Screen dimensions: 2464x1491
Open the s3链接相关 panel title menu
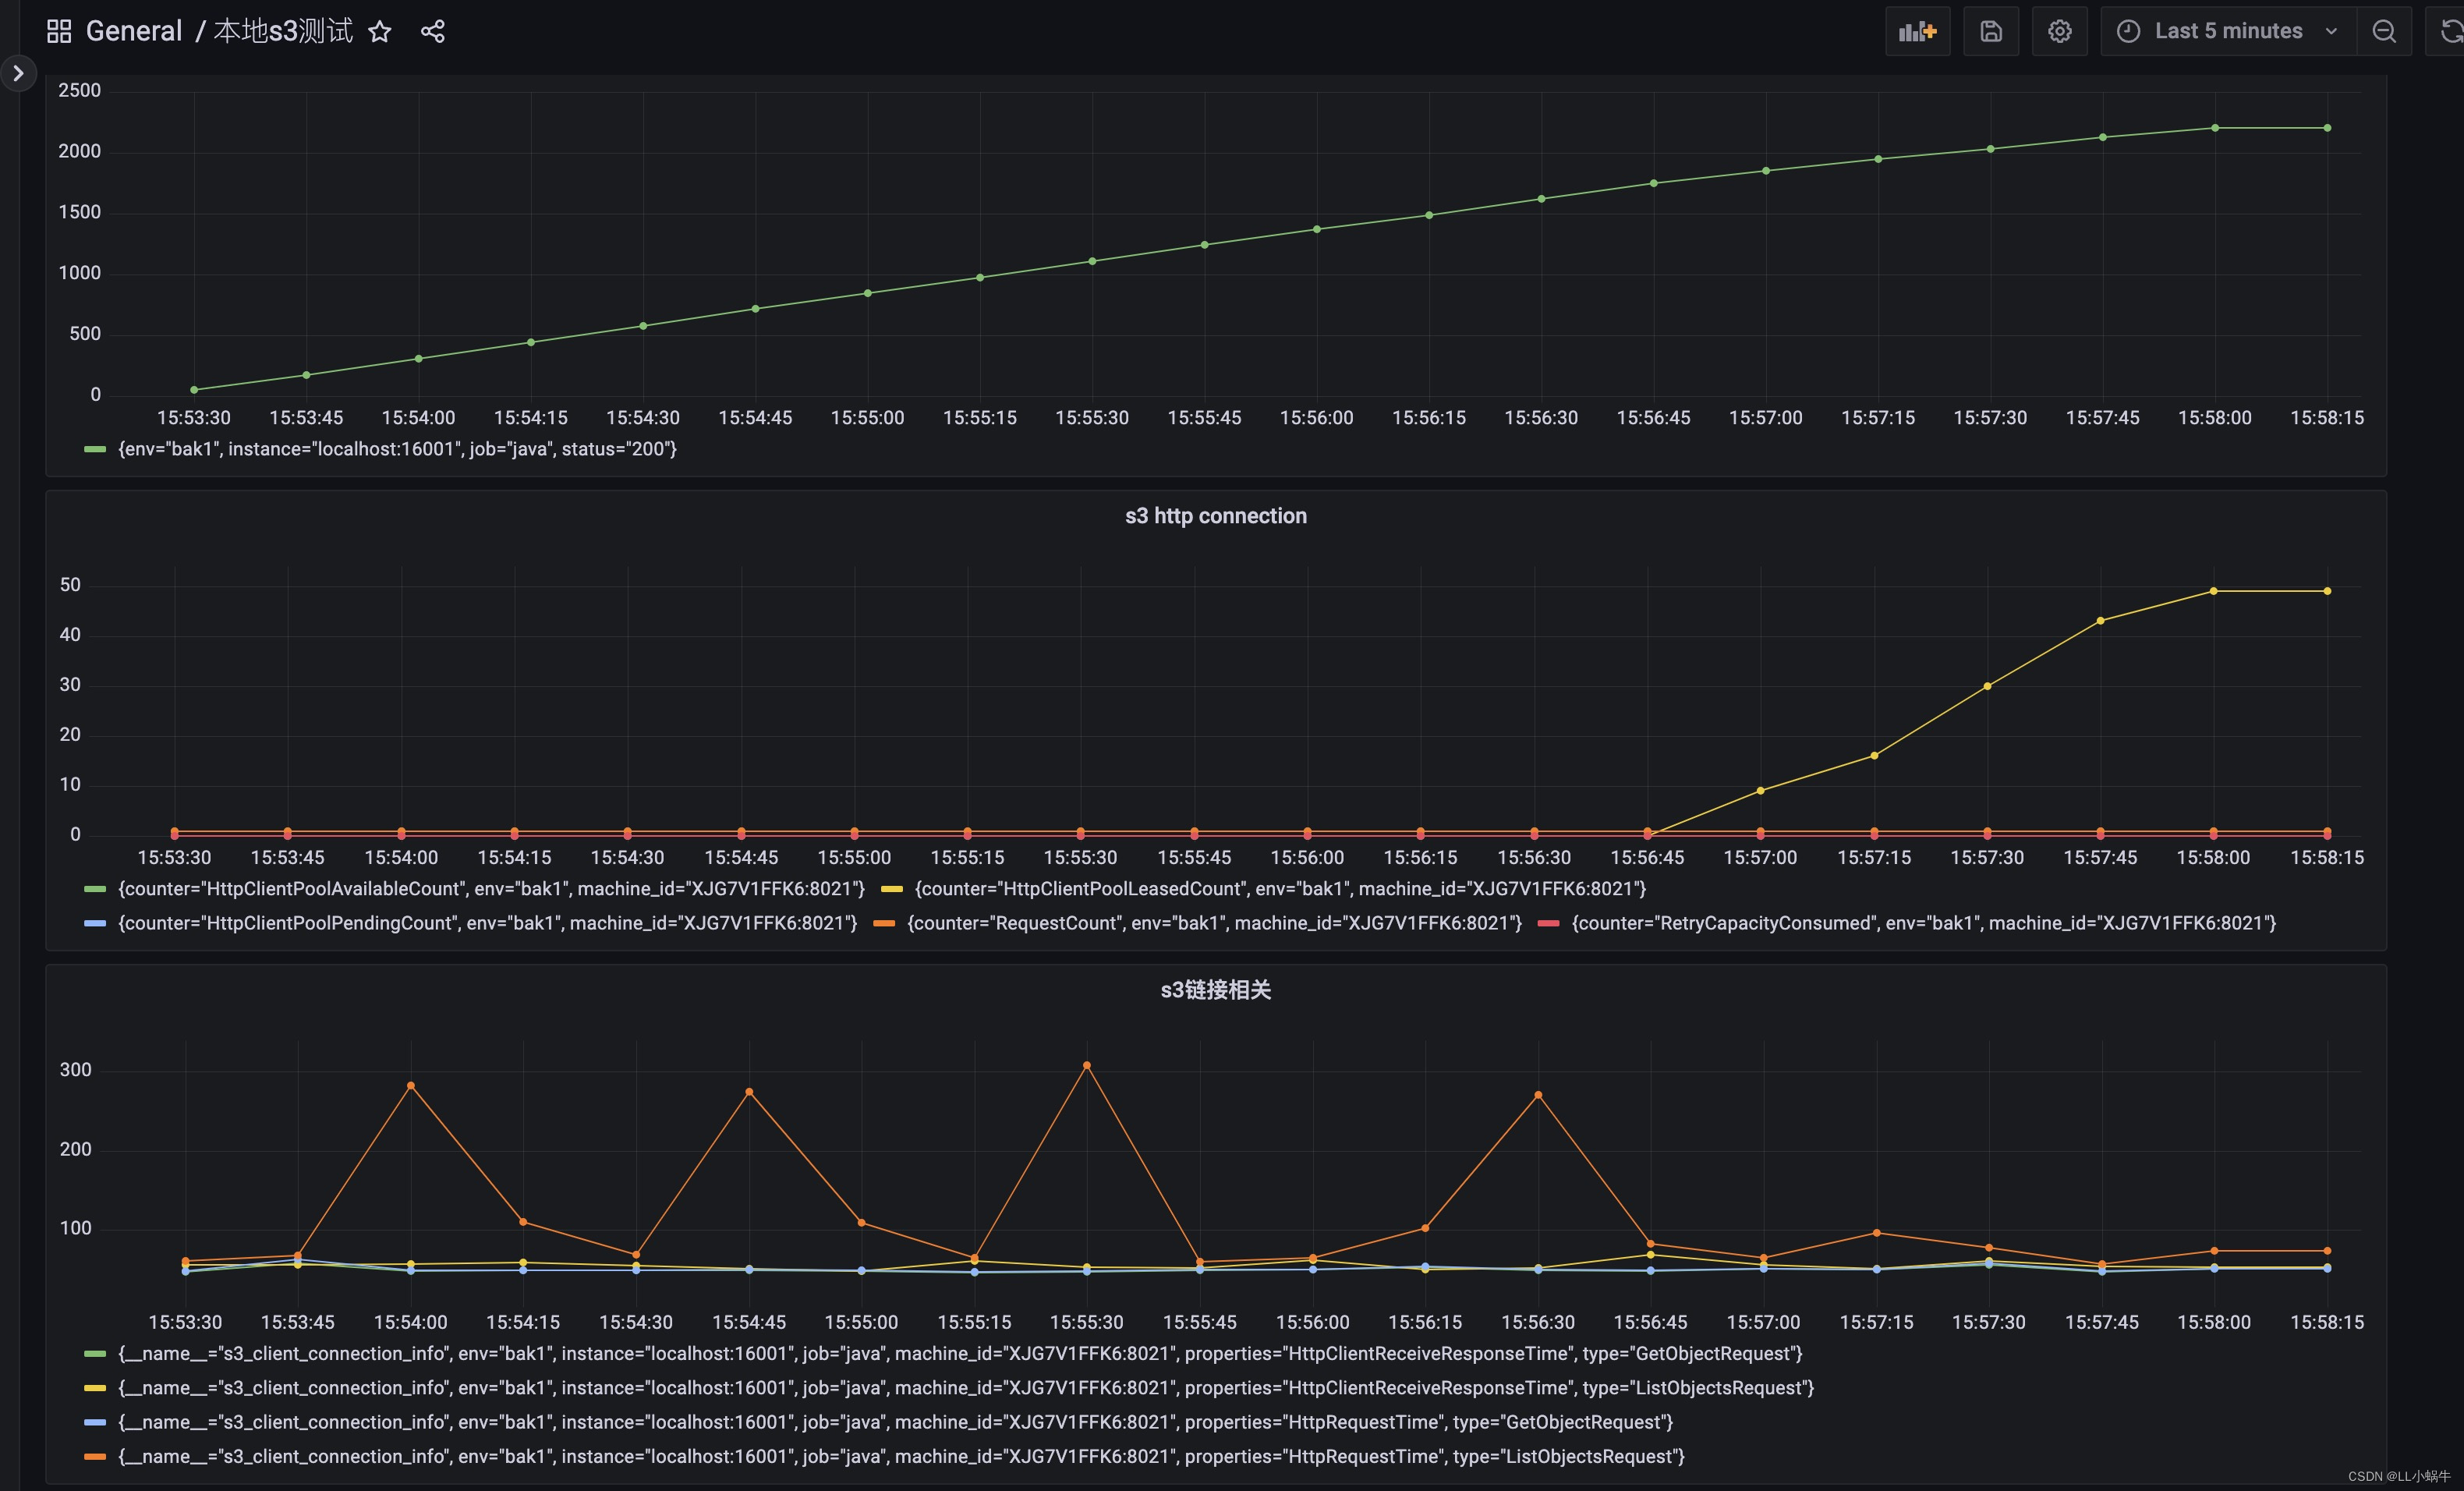pos(1215,990)
